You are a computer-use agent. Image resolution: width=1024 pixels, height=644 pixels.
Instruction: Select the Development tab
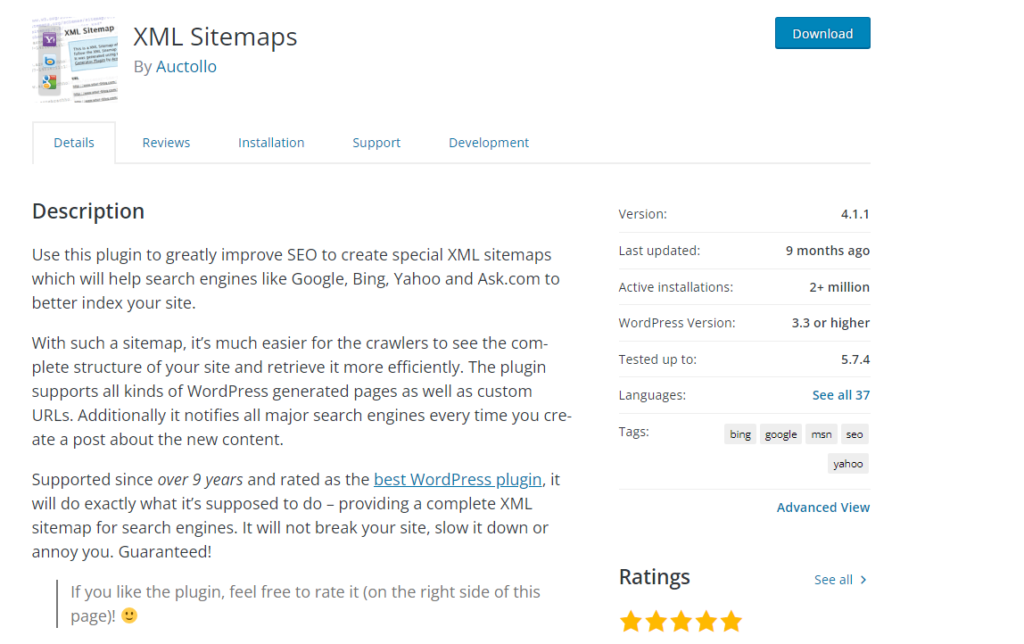click(489, 143)
